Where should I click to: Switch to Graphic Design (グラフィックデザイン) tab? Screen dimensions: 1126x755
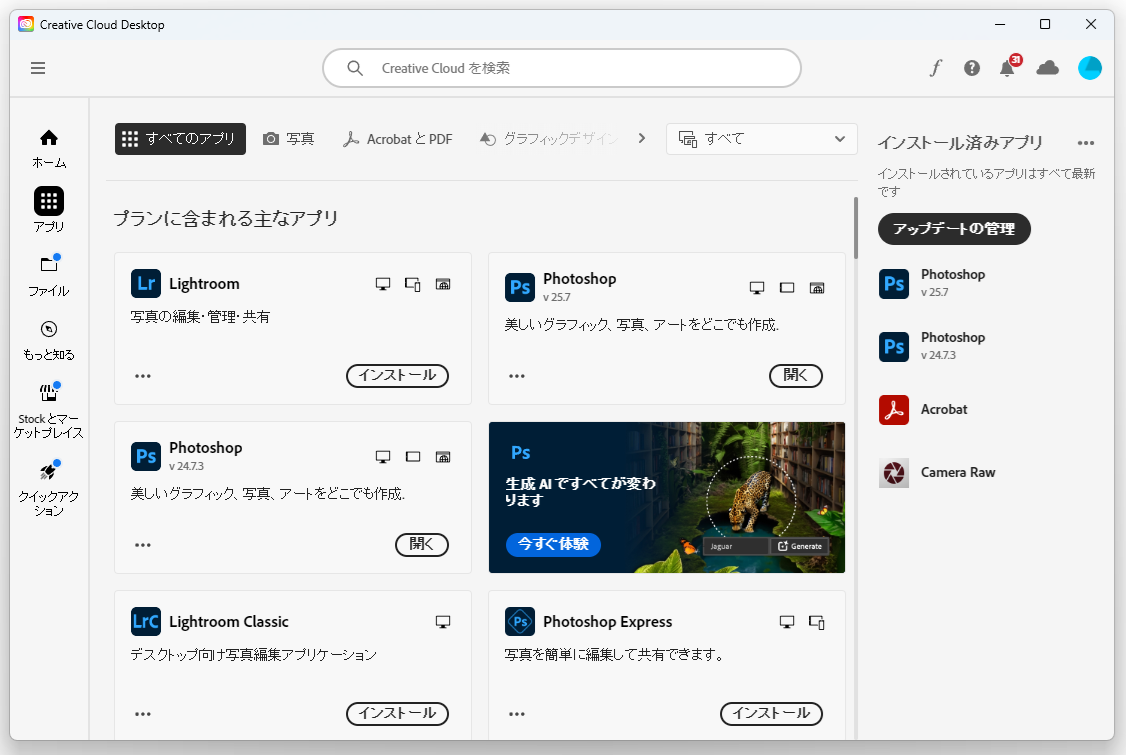(x=549, y=139)
